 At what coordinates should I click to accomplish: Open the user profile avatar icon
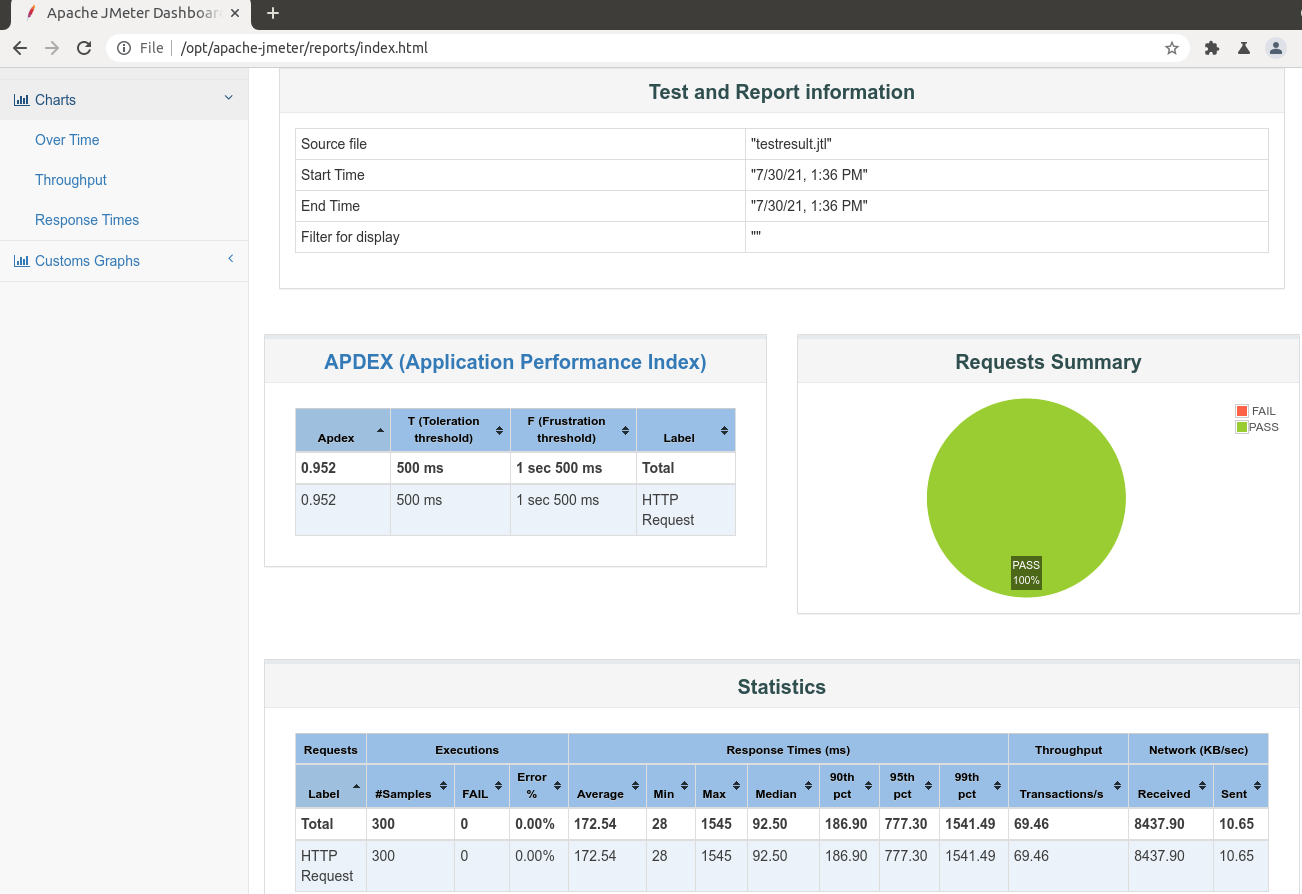pyautogui.click(x=1276, y=48)
